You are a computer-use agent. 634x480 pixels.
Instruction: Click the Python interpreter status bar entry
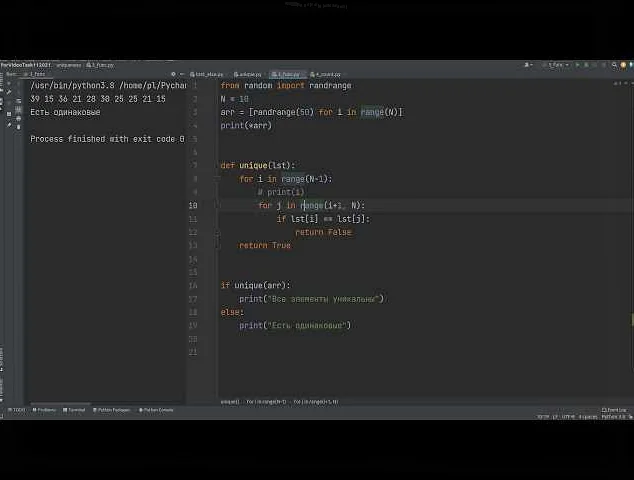click(x=613, y=417)
